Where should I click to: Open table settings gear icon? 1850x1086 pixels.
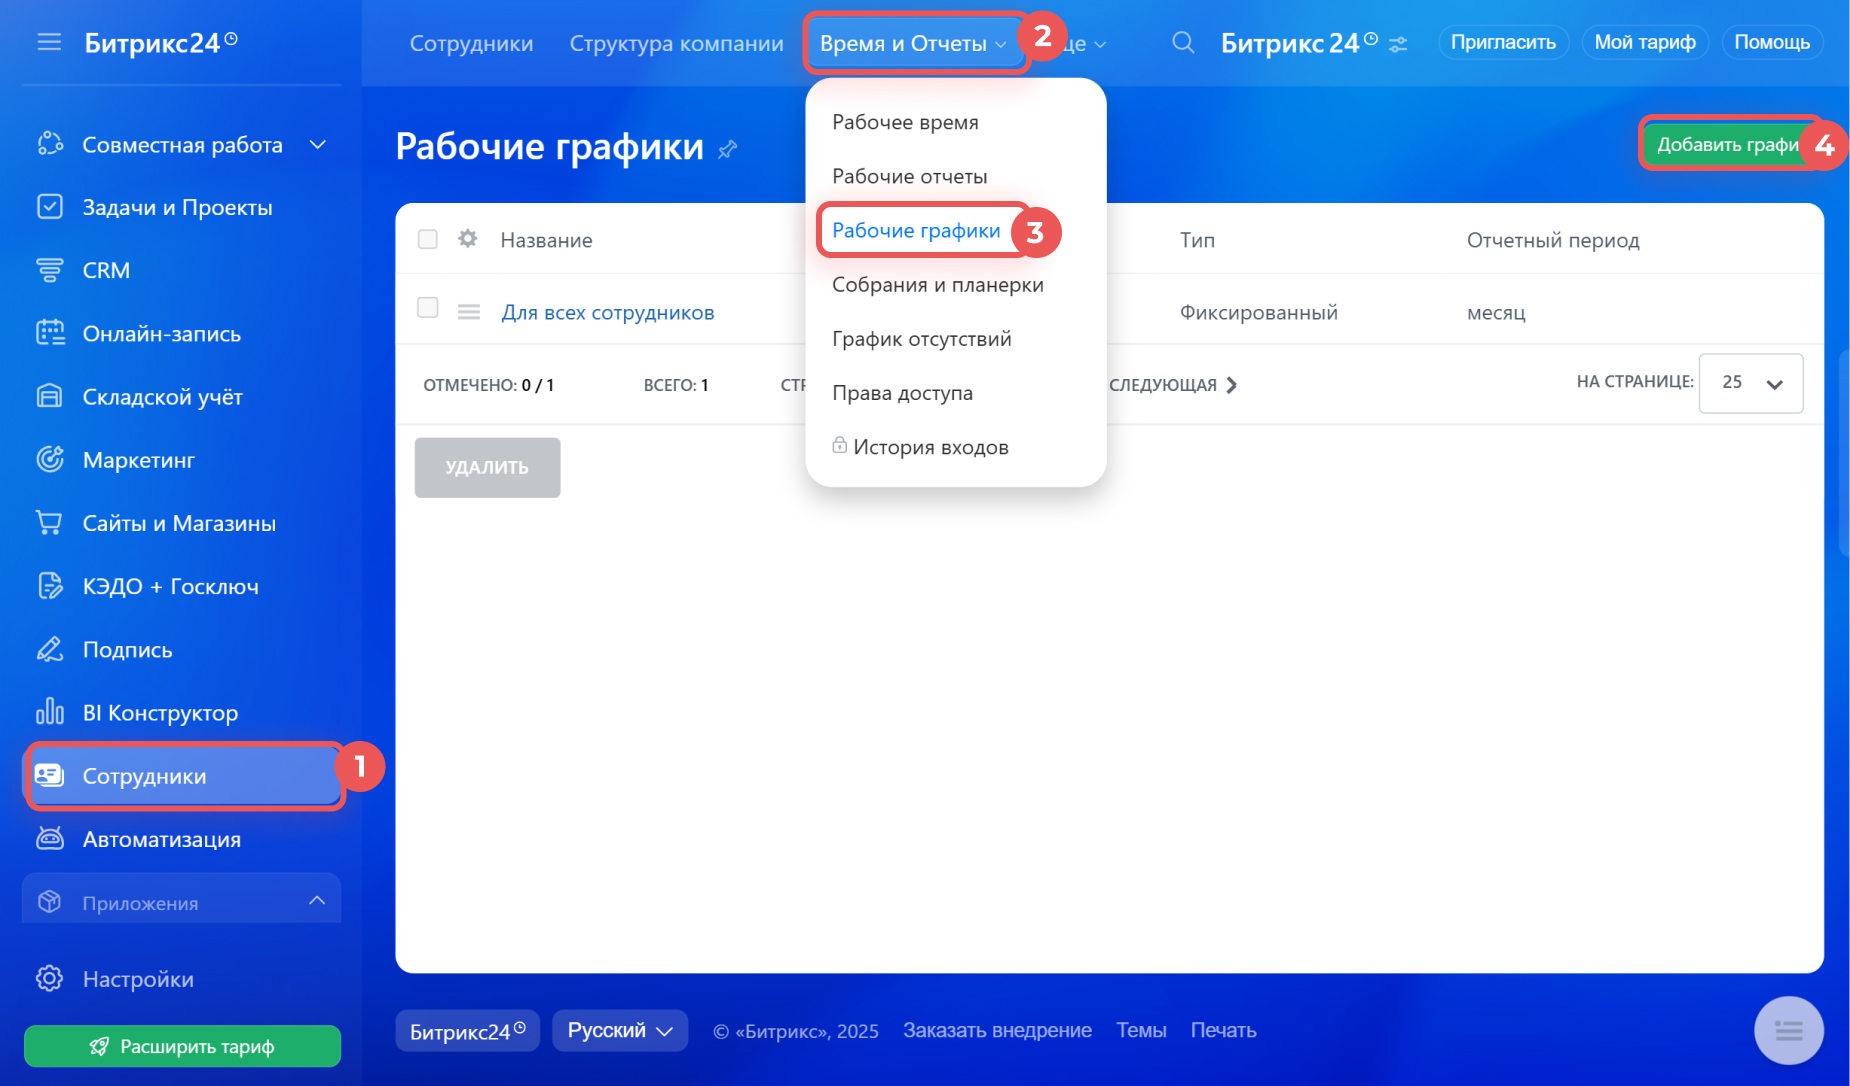click(x=467, y=239)
